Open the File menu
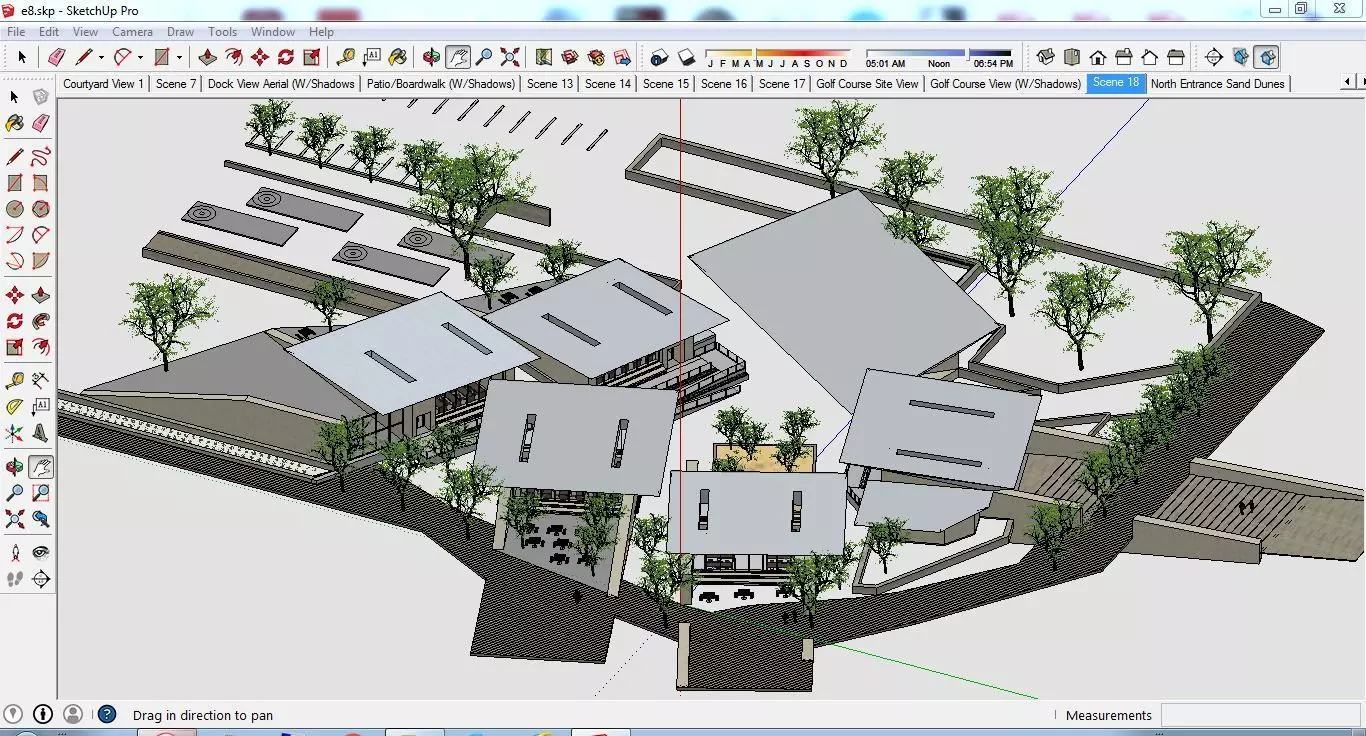Image resolution: width=1366 pixels, height=736 pixels. coord(16,32)
